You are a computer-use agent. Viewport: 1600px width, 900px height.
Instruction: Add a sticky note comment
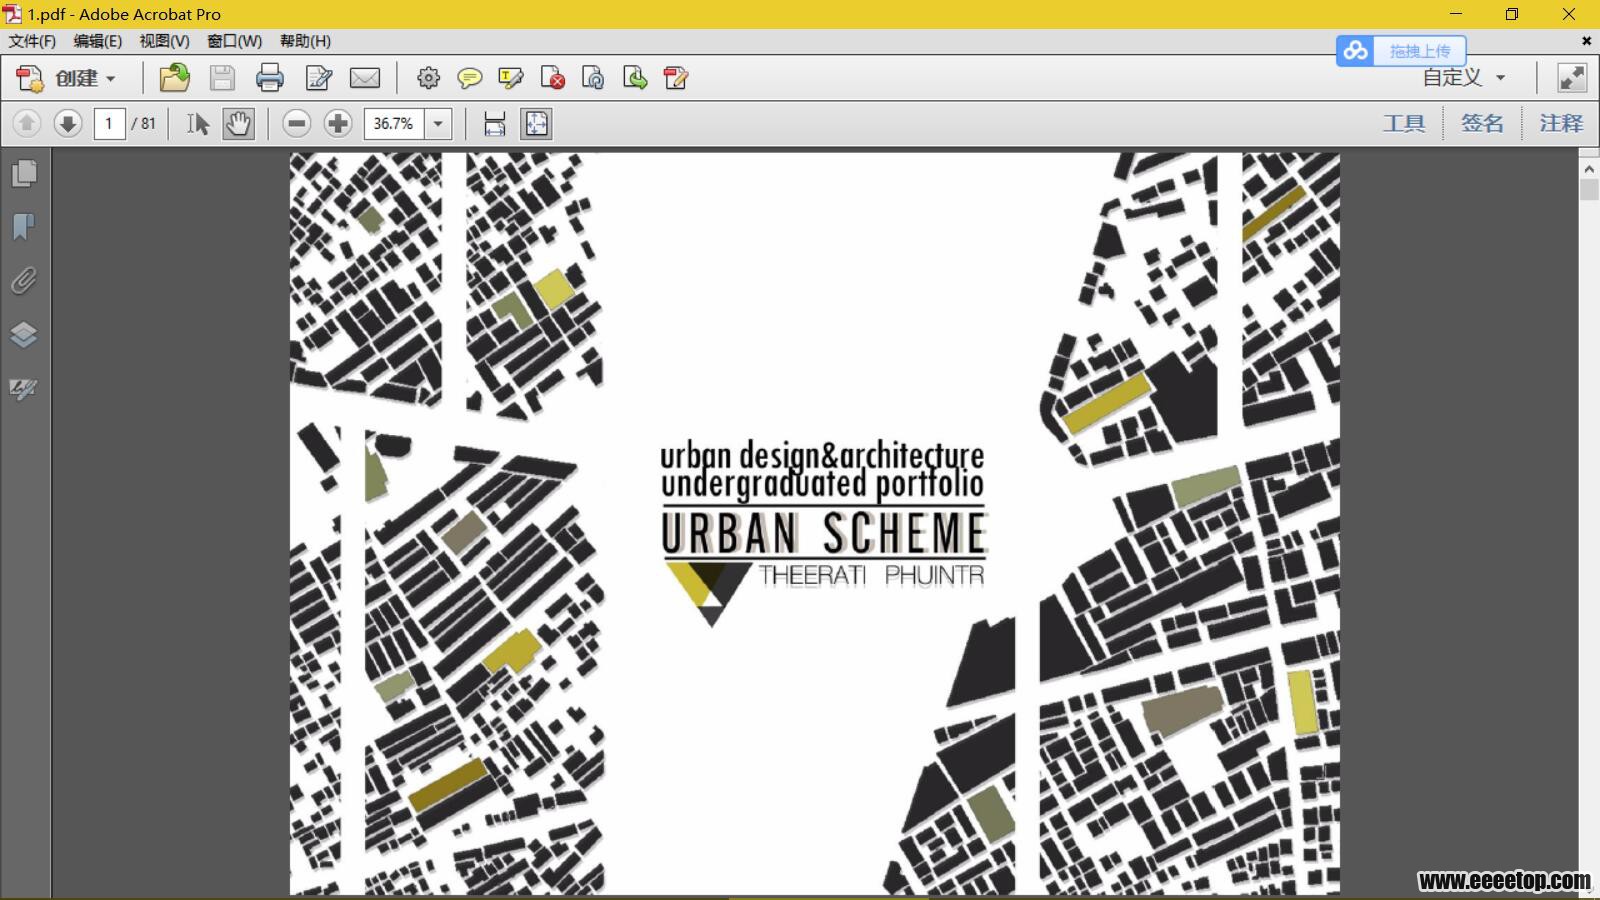469,78
